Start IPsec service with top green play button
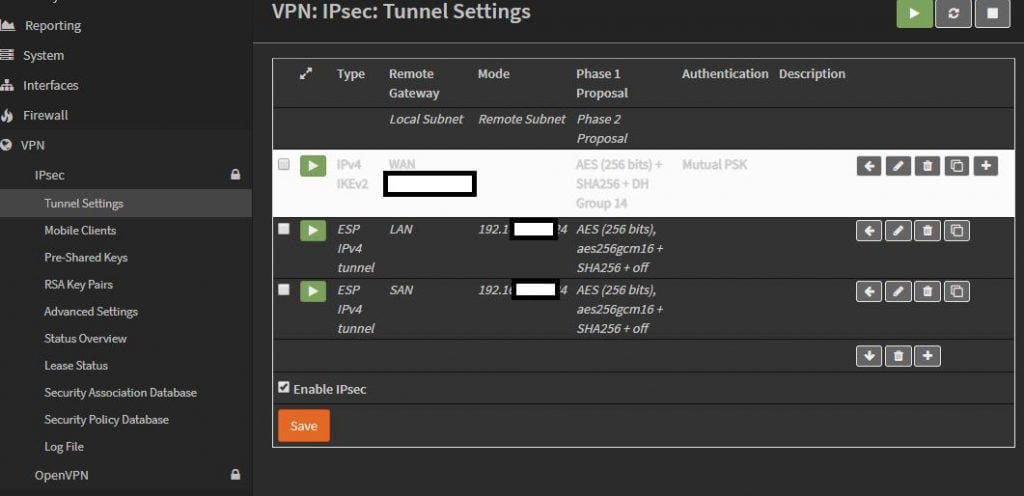Image resolution: width=1024 pixels, height=496 pixels. pos(914,14)
